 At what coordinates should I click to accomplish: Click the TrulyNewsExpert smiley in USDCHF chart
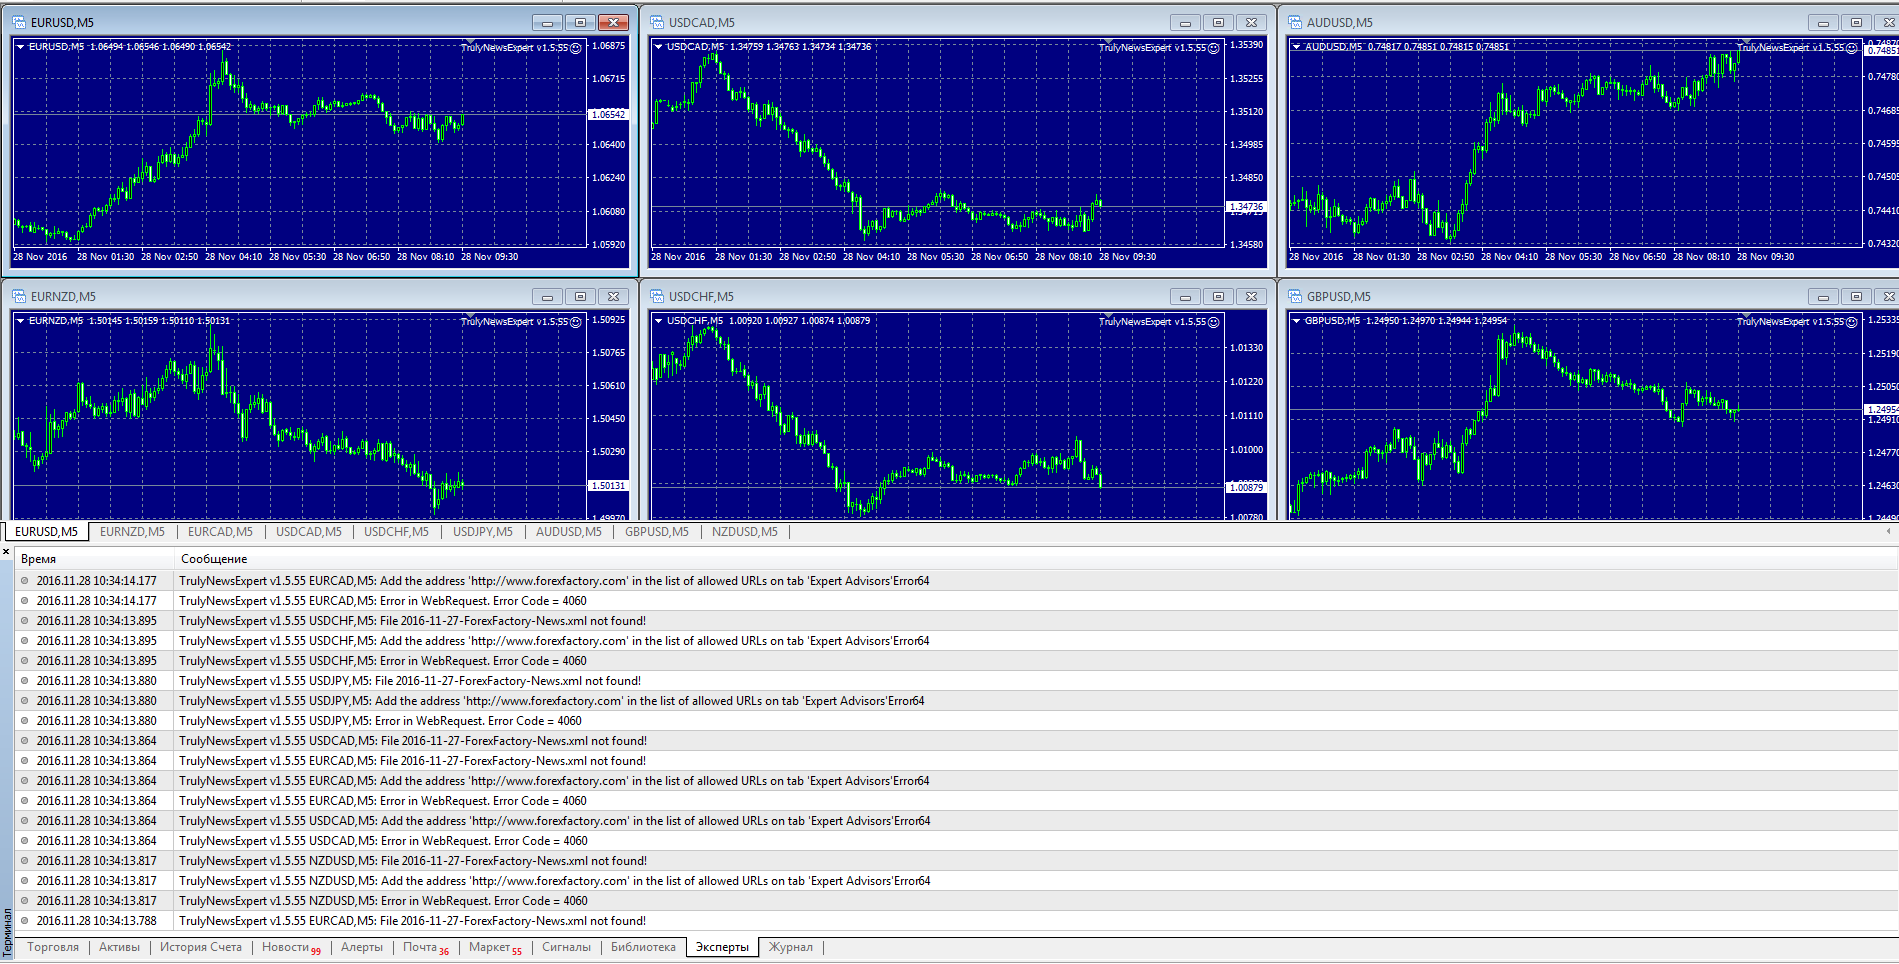(x=1213, y=322)
